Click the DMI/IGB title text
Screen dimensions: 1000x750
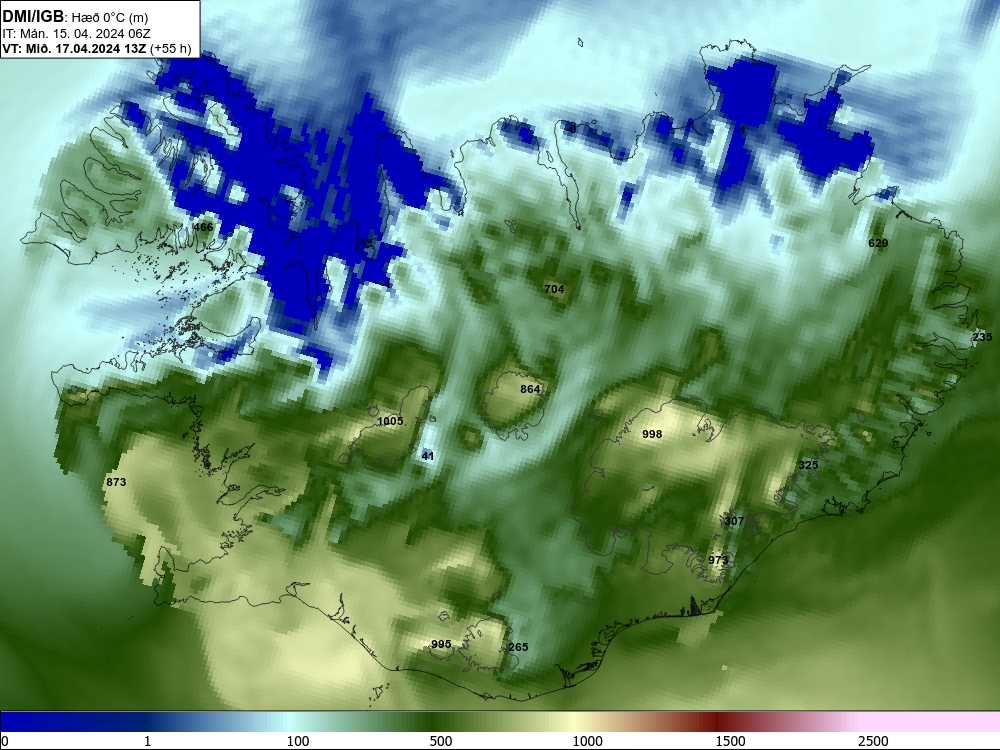click(33, 17)
